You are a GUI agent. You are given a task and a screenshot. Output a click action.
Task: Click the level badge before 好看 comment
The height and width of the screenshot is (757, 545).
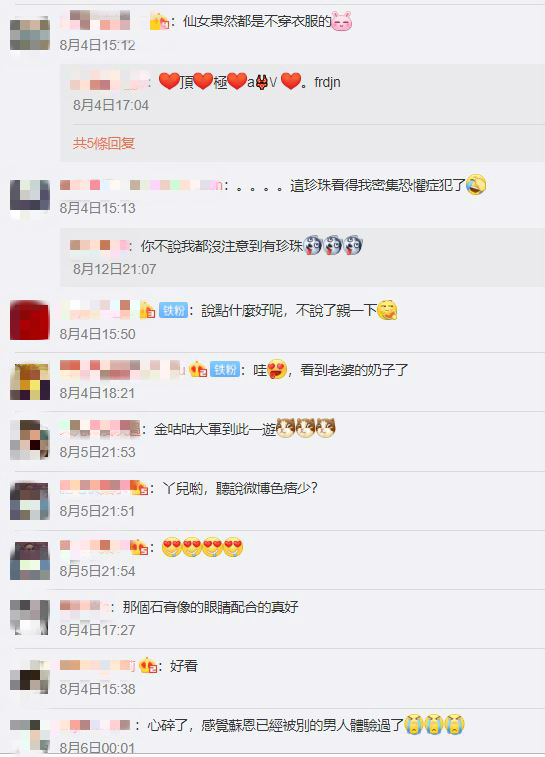[x=149, y=666]
